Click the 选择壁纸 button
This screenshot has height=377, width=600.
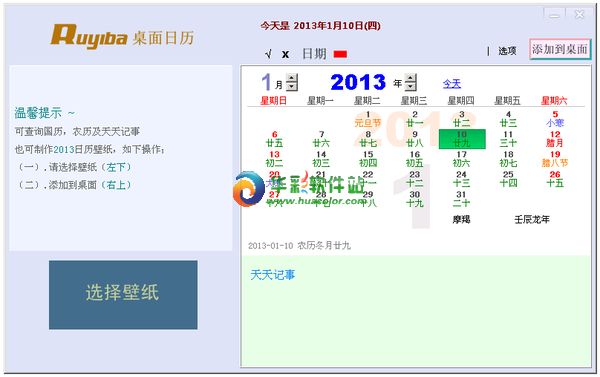coord(123,295)
